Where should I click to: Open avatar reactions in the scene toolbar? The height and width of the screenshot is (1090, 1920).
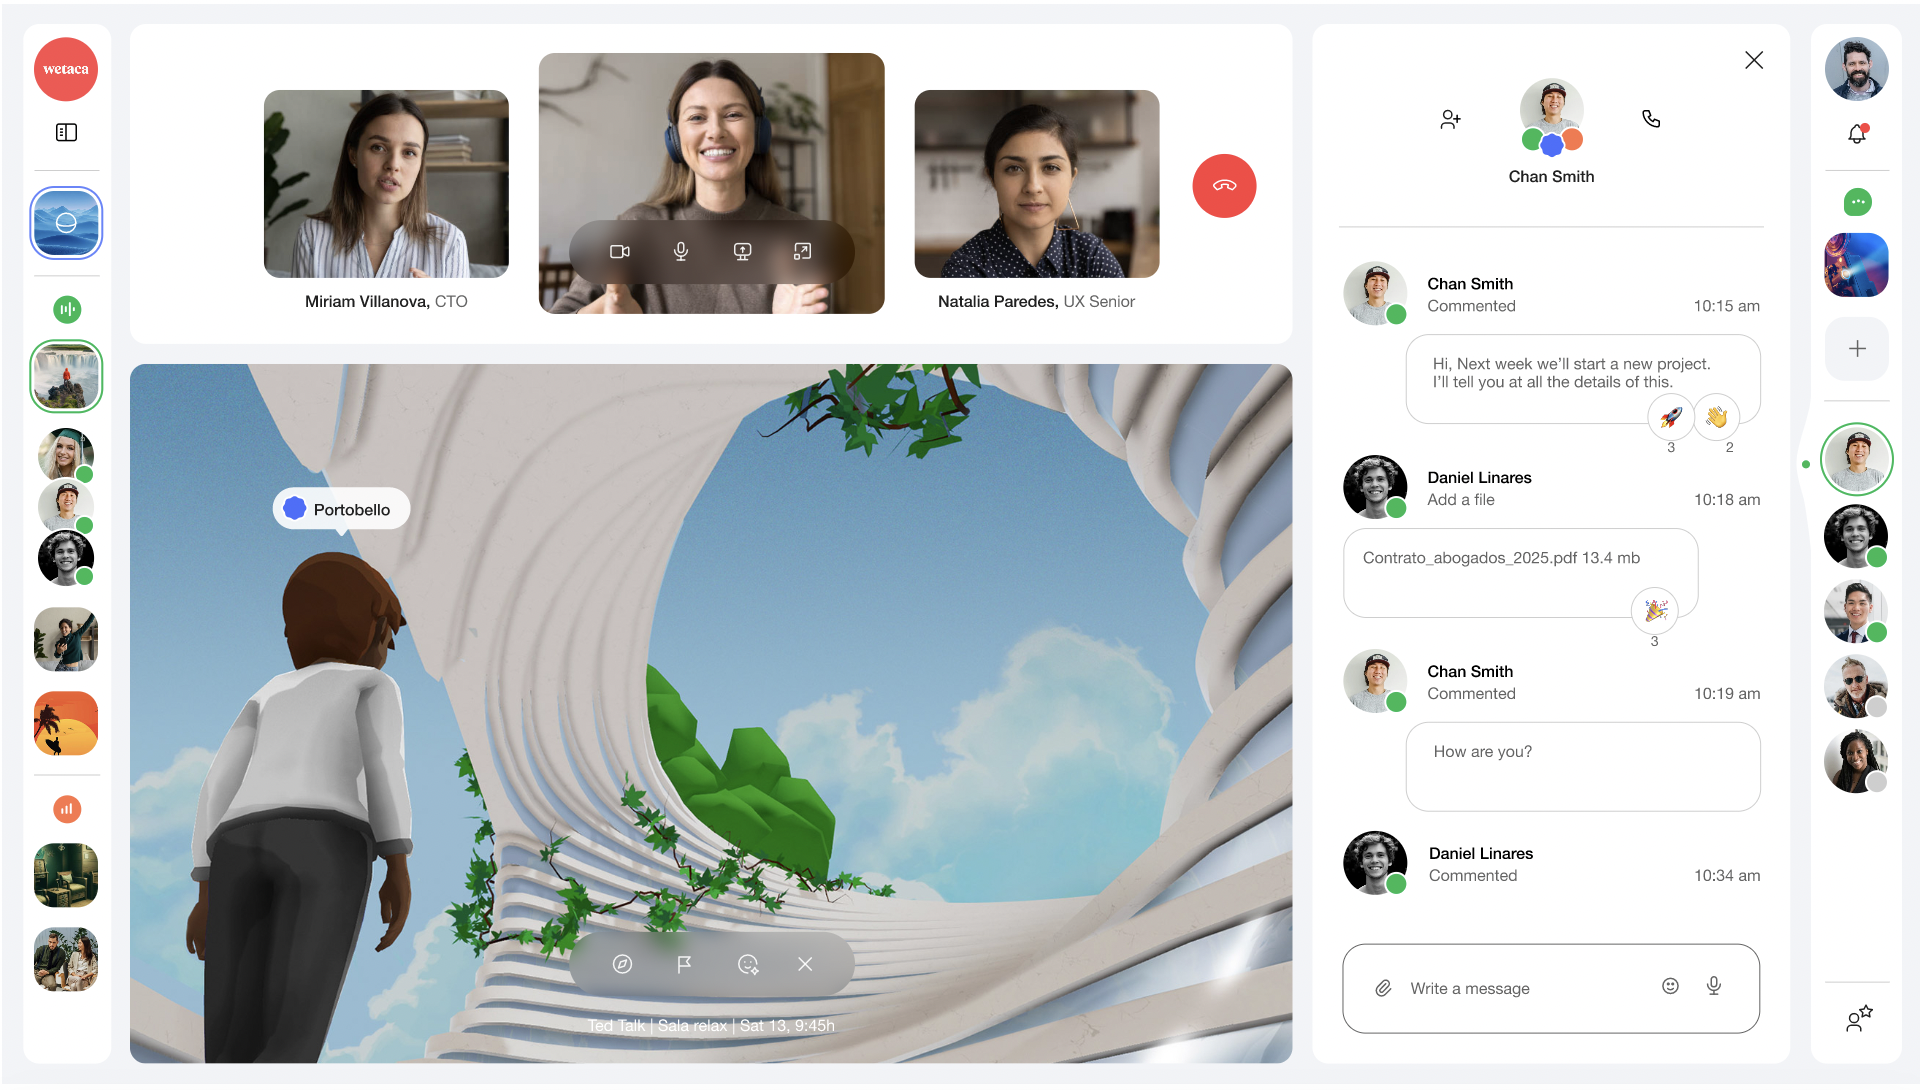[747, 964]
